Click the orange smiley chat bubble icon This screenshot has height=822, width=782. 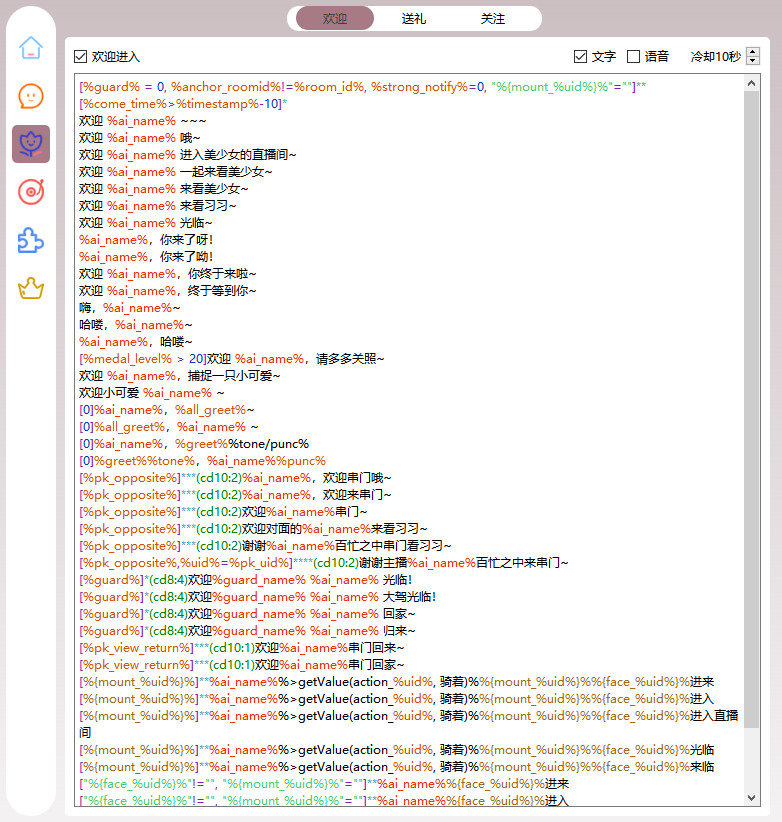click(x=31, y=96)
